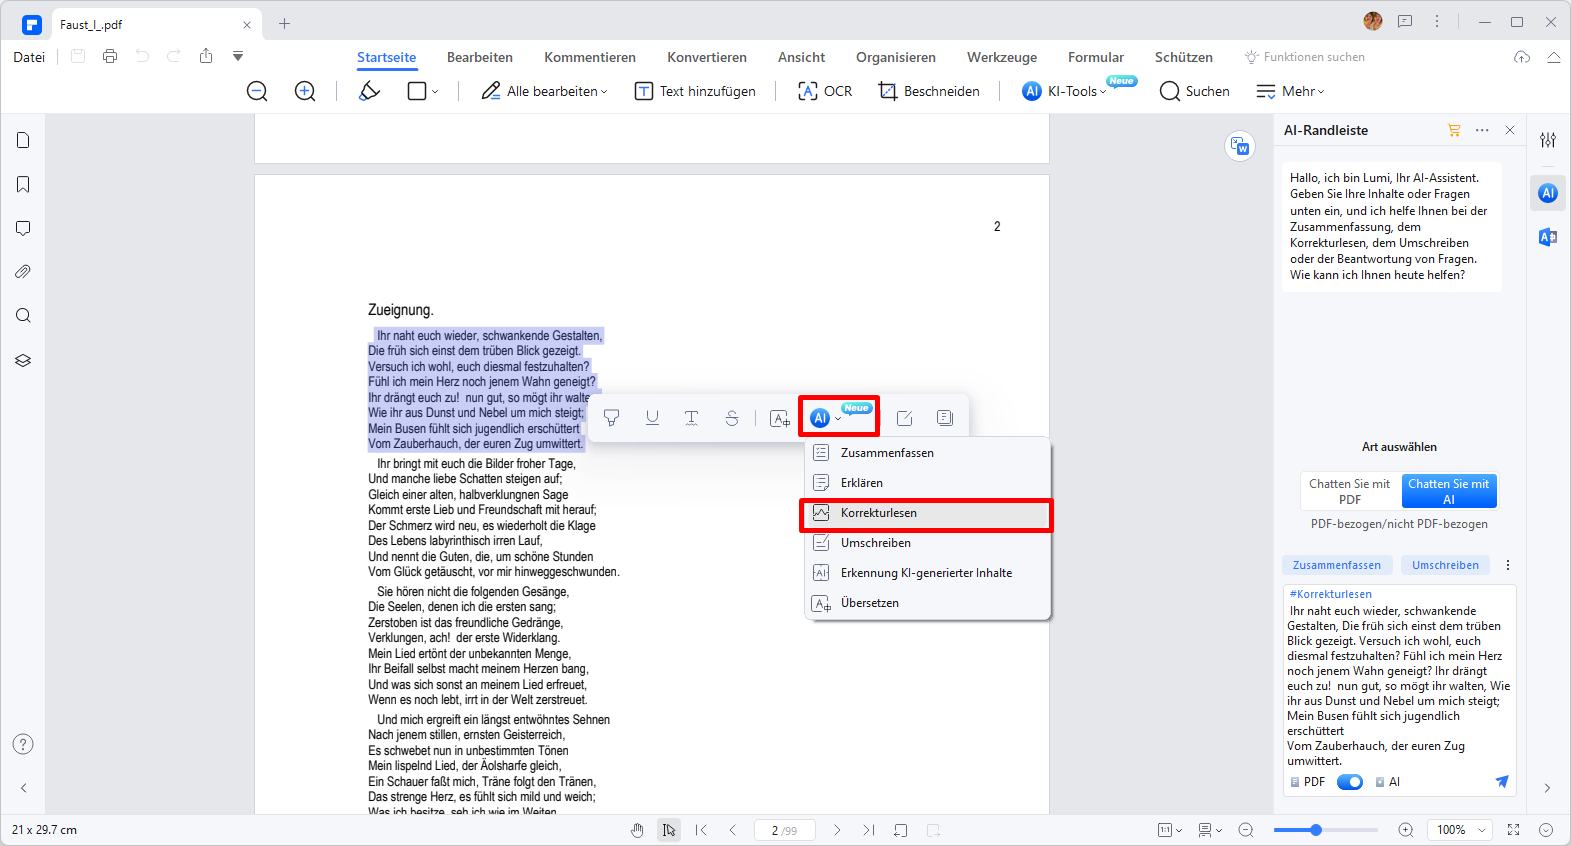Click the page number input field
This screenshot has width=1571, height=846.
click(784, 830)
